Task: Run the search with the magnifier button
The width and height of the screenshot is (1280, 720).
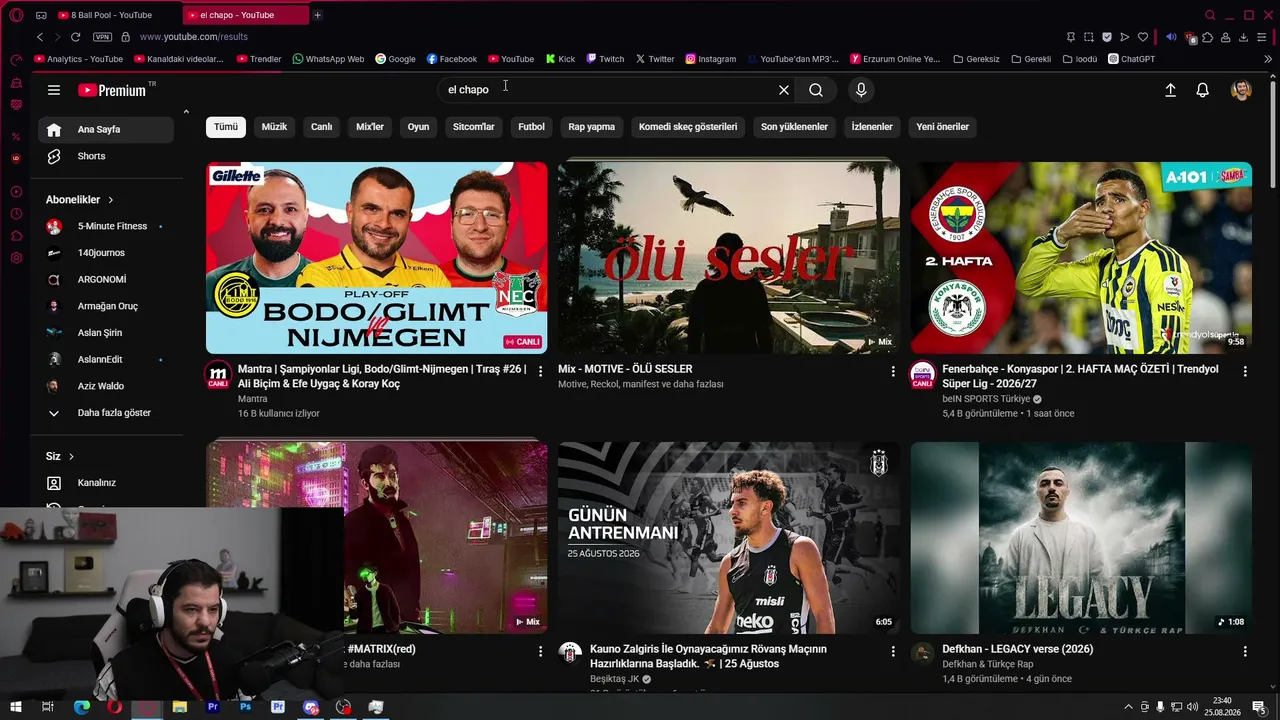Action: click(816, 90)
